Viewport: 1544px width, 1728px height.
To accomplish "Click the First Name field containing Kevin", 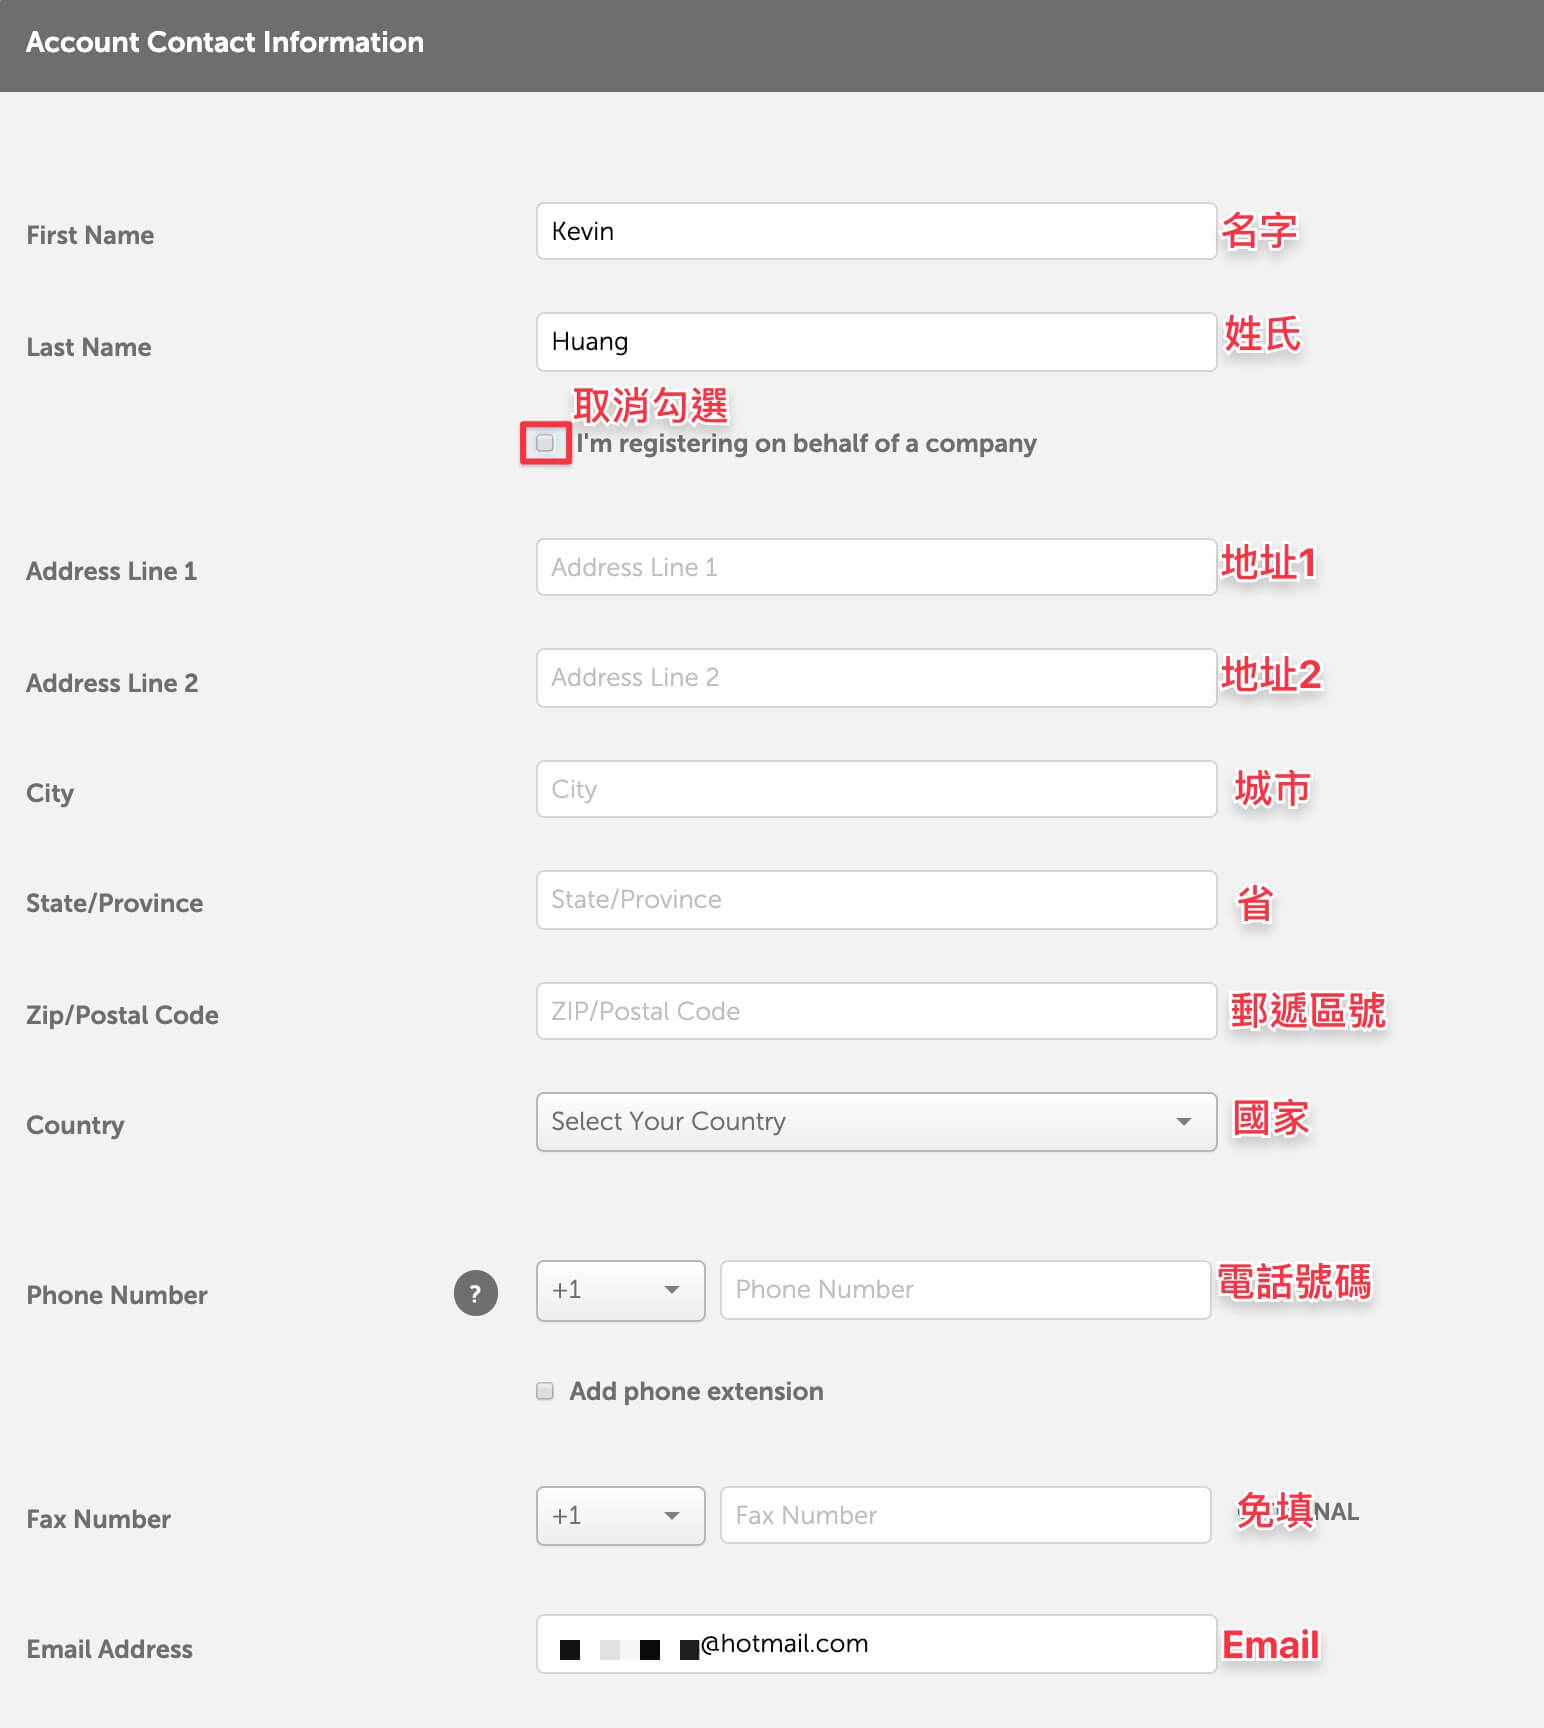I will coord(876,231).
